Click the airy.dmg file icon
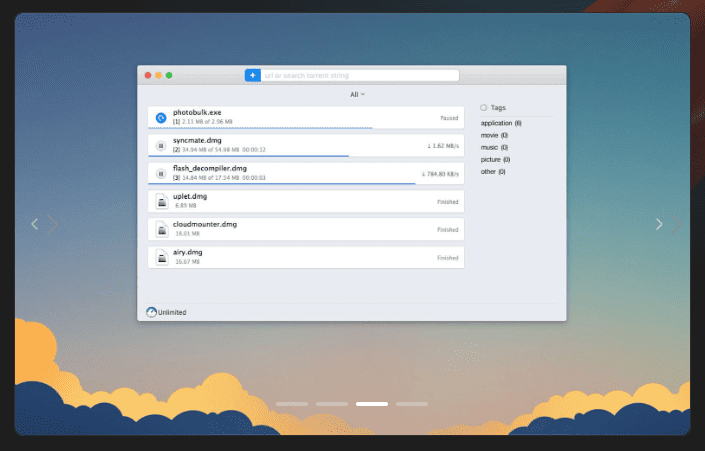705x451 pixels. tap(162, 257)
